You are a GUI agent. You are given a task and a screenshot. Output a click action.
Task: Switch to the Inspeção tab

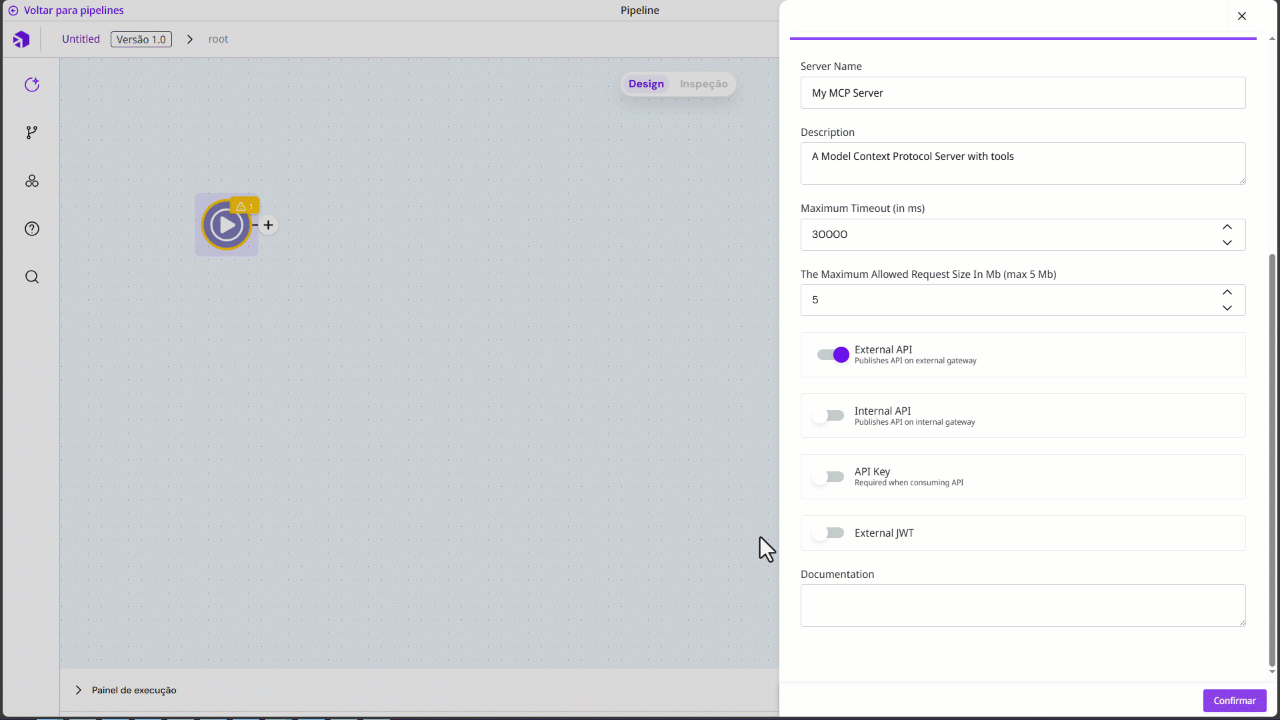tap(703, 84)
